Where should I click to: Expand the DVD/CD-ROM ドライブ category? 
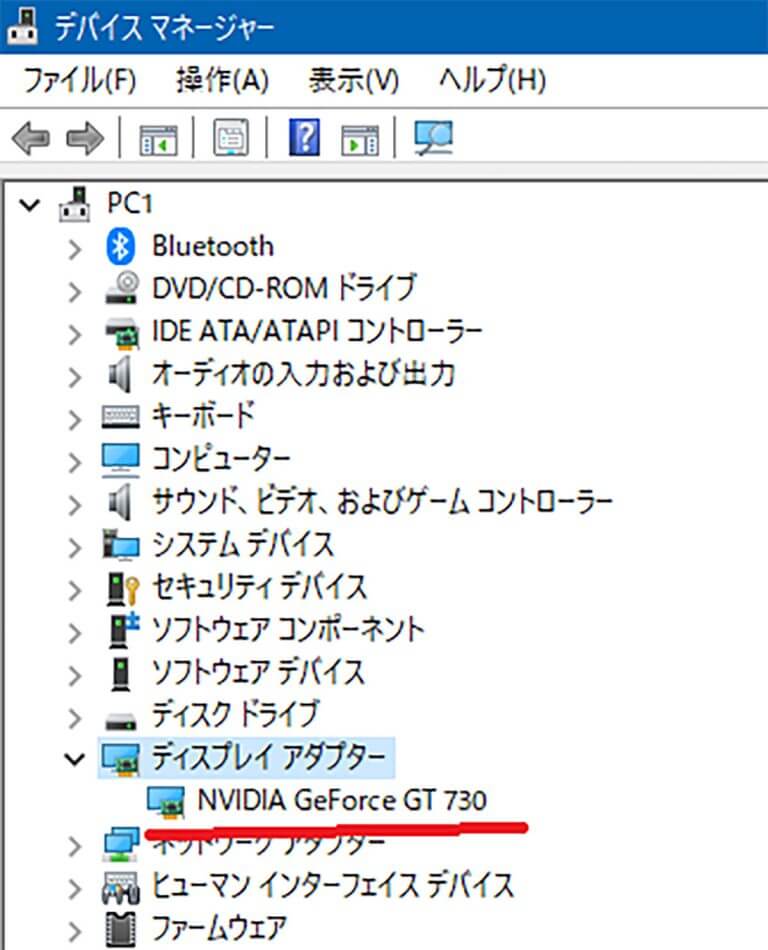point(74,291)
